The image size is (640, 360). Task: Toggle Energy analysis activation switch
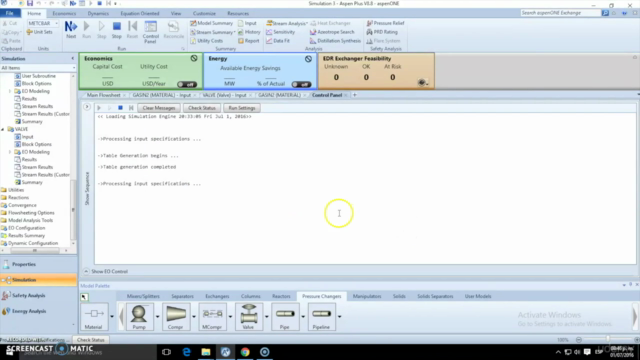coord(301,84)
